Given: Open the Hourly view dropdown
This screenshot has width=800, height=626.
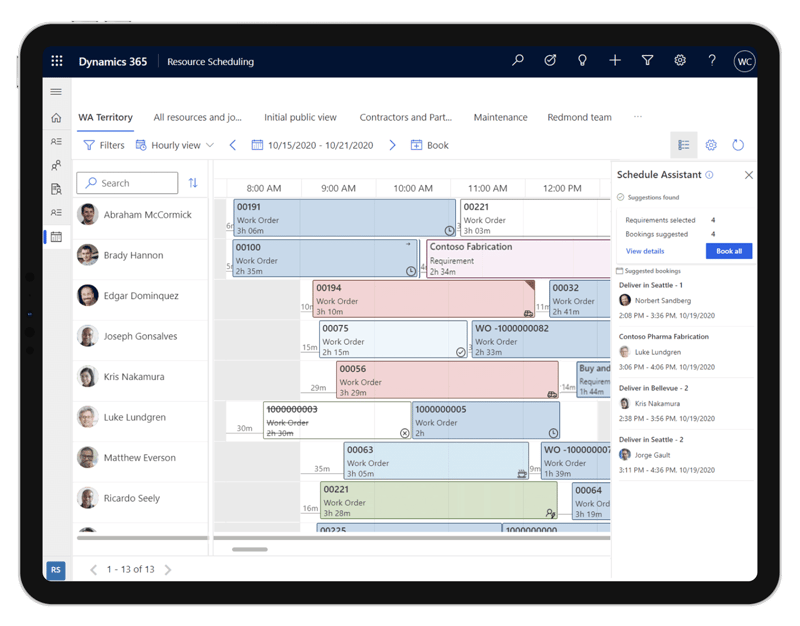Looking at the screenshot, I should [x=174, y=145].
